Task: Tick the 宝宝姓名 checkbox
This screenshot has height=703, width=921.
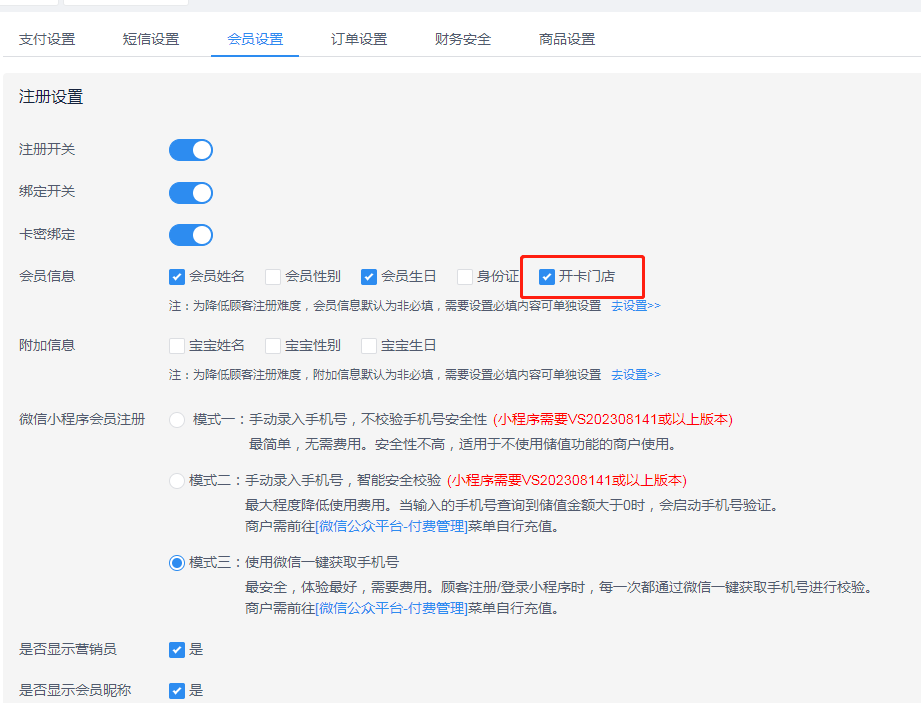Action: (177, 346)
